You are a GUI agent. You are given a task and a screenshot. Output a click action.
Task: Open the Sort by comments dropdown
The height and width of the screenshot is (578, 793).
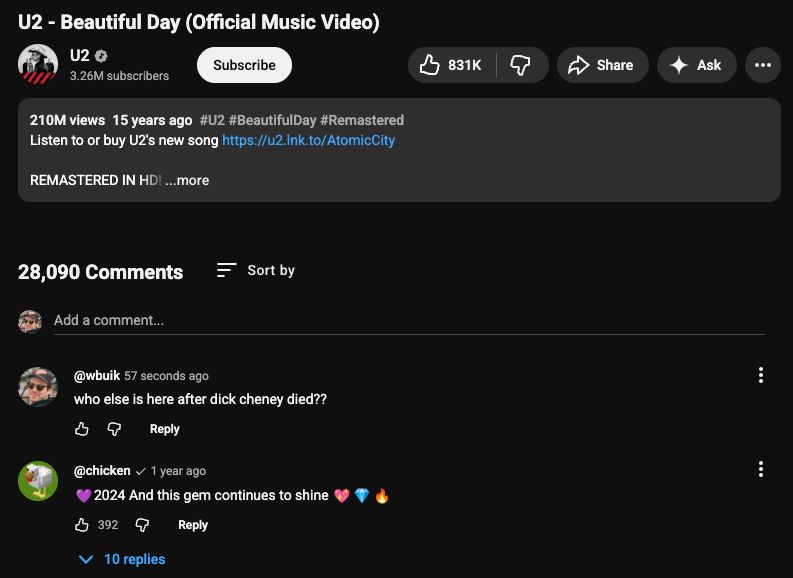coord(256,270)
